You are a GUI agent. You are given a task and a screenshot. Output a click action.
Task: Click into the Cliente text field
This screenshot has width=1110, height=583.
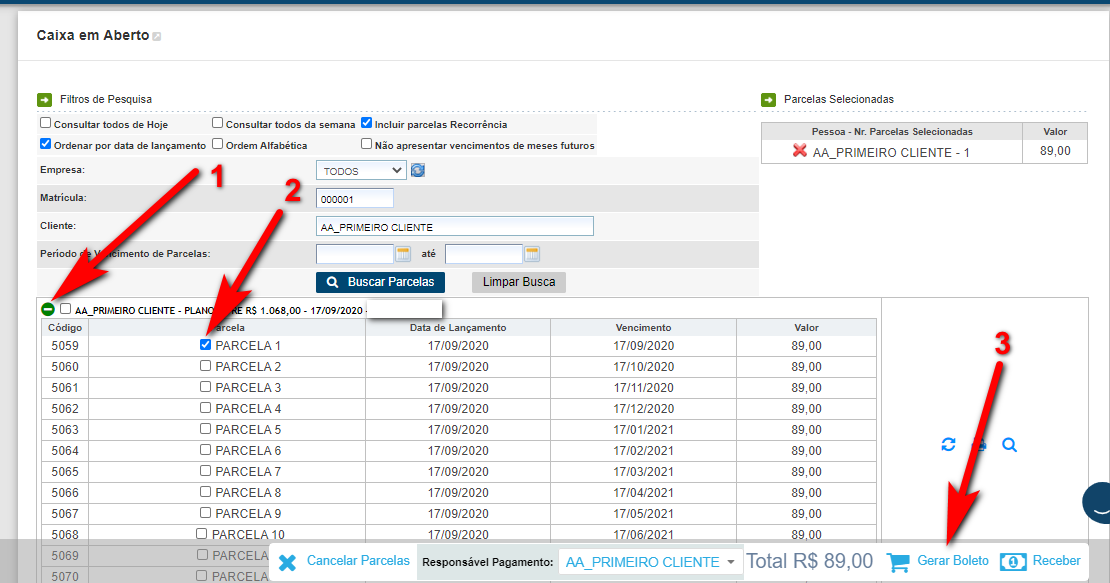tap(454, 226)
